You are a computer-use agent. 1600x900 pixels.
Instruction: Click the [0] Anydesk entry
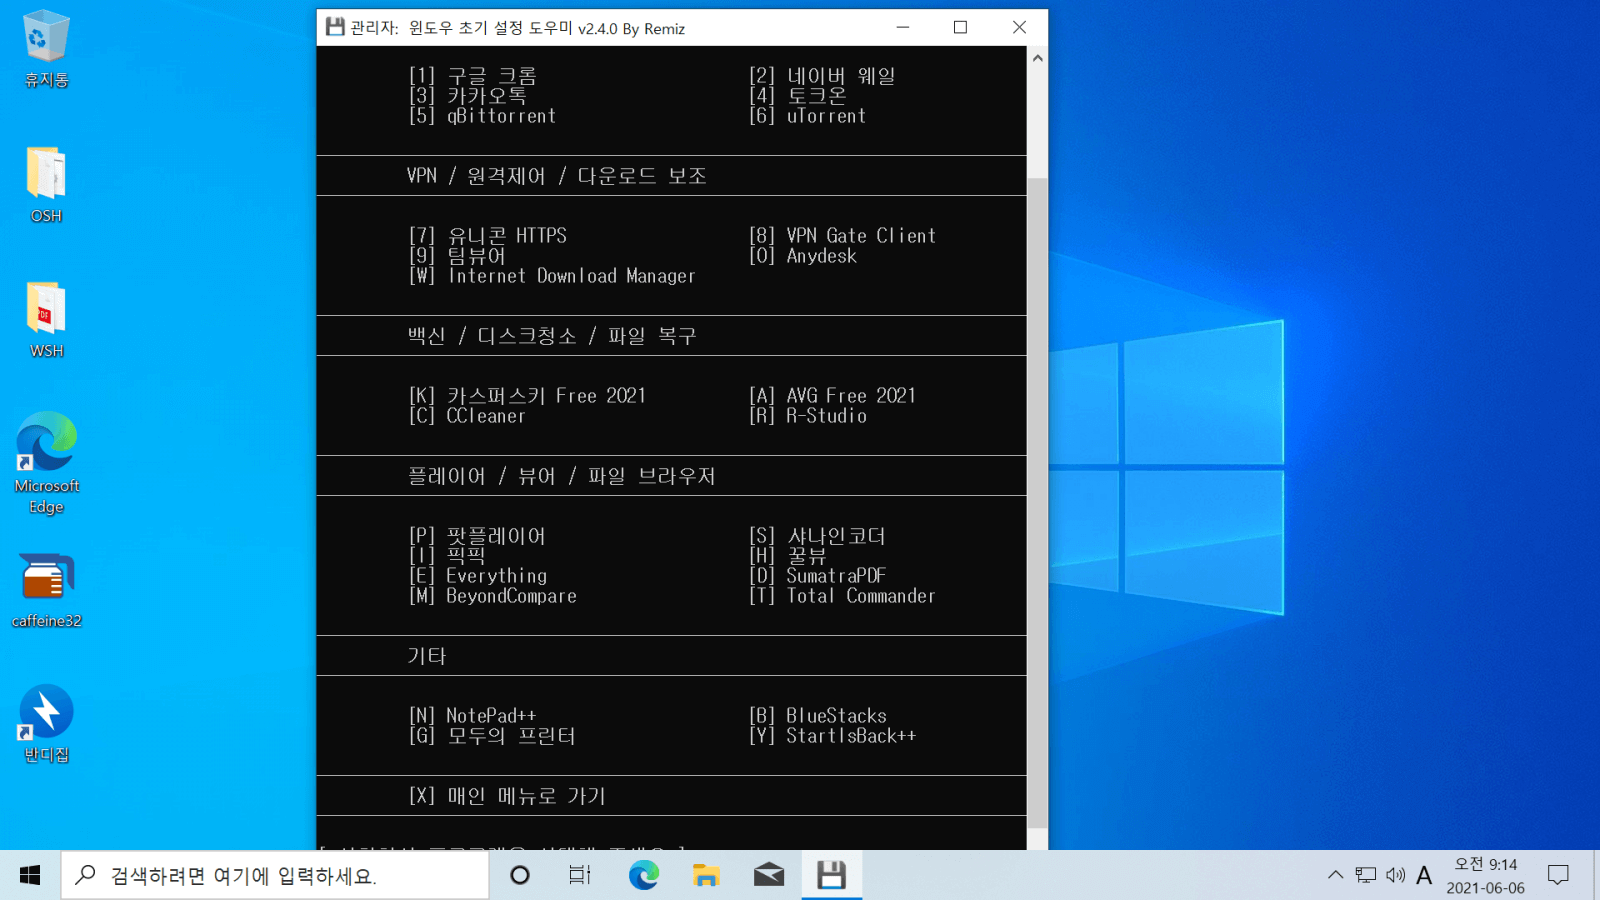point(802,256)
